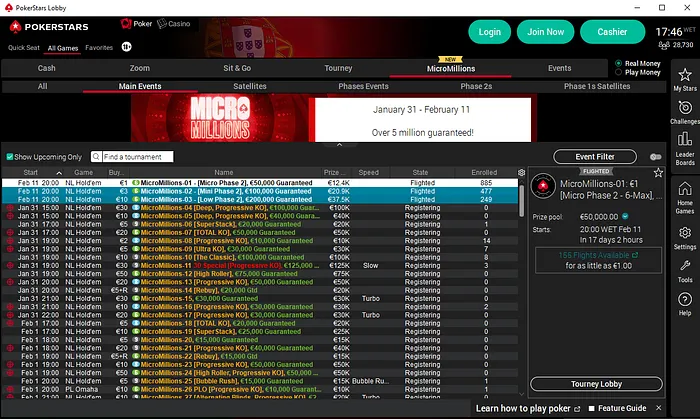Collapse the MicroMillions banner chevron
700x419 pixels.
point(339,145)
